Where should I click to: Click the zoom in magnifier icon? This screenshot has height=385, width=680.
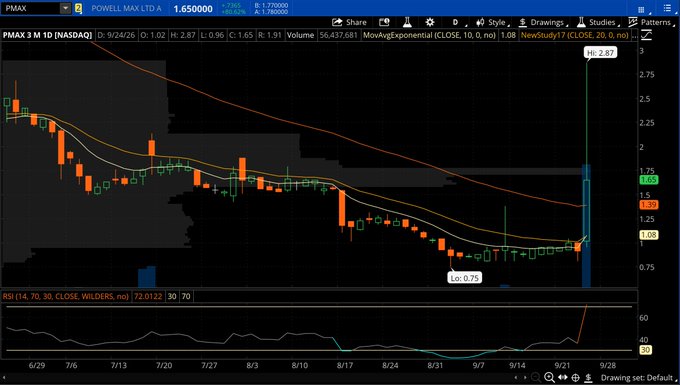tap(549, 378)
